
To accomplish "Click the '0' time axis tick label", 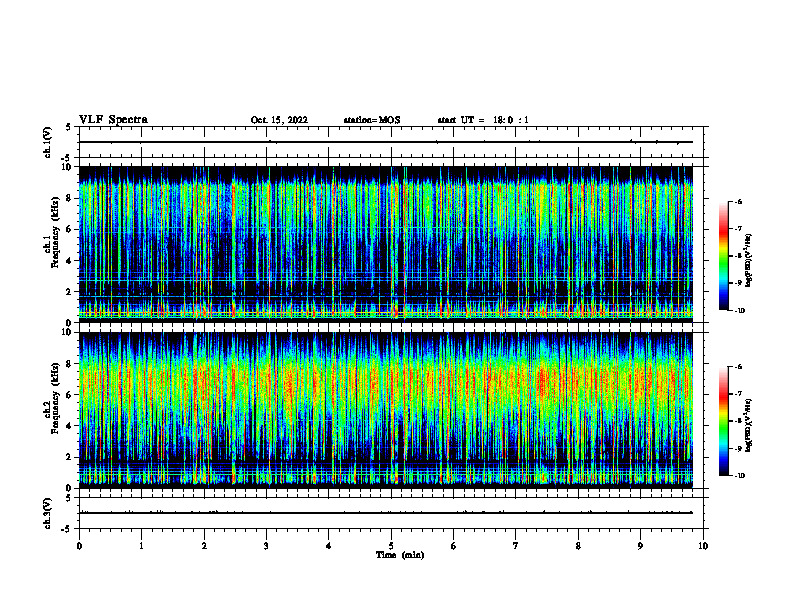I will pos(79,546).
